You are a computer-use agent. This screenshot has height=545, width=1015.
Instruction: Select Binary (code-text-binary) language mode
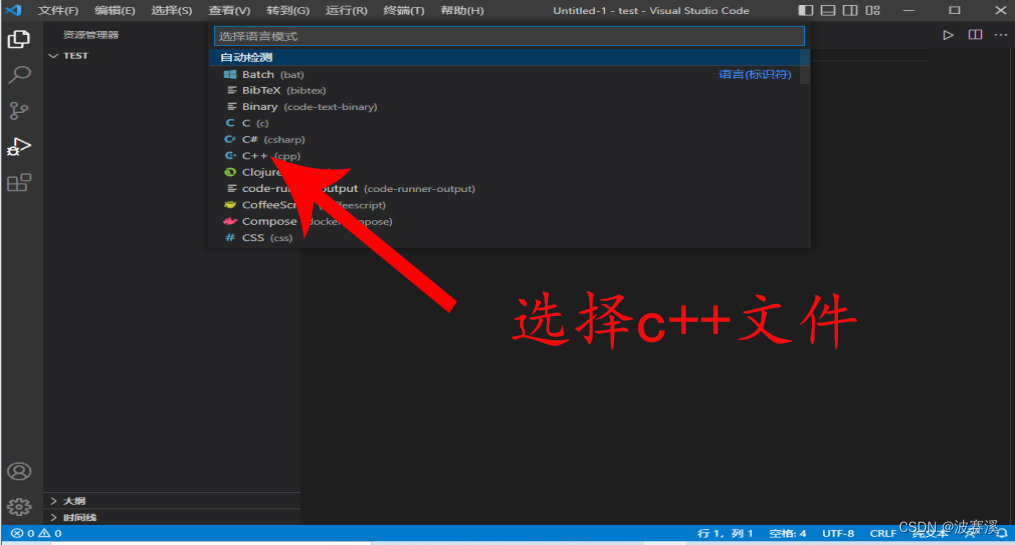click(509, 107)
